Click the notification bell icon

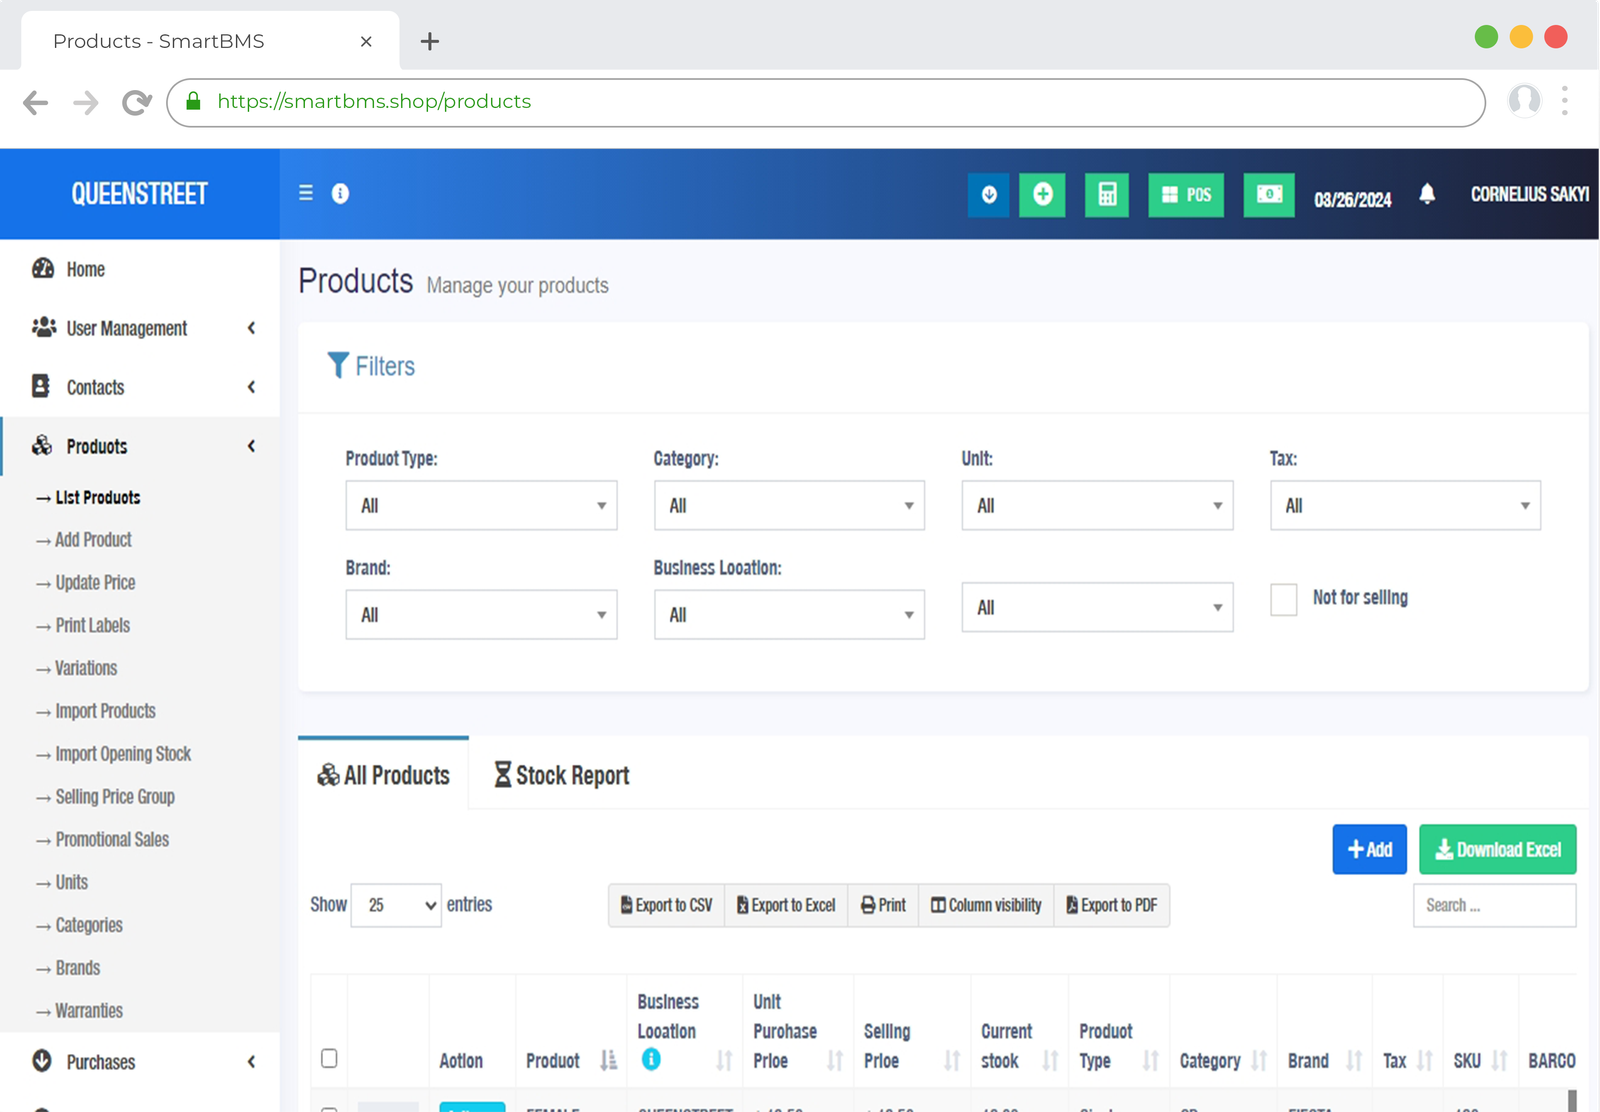pyautogui.click(x=1427, y=194)
